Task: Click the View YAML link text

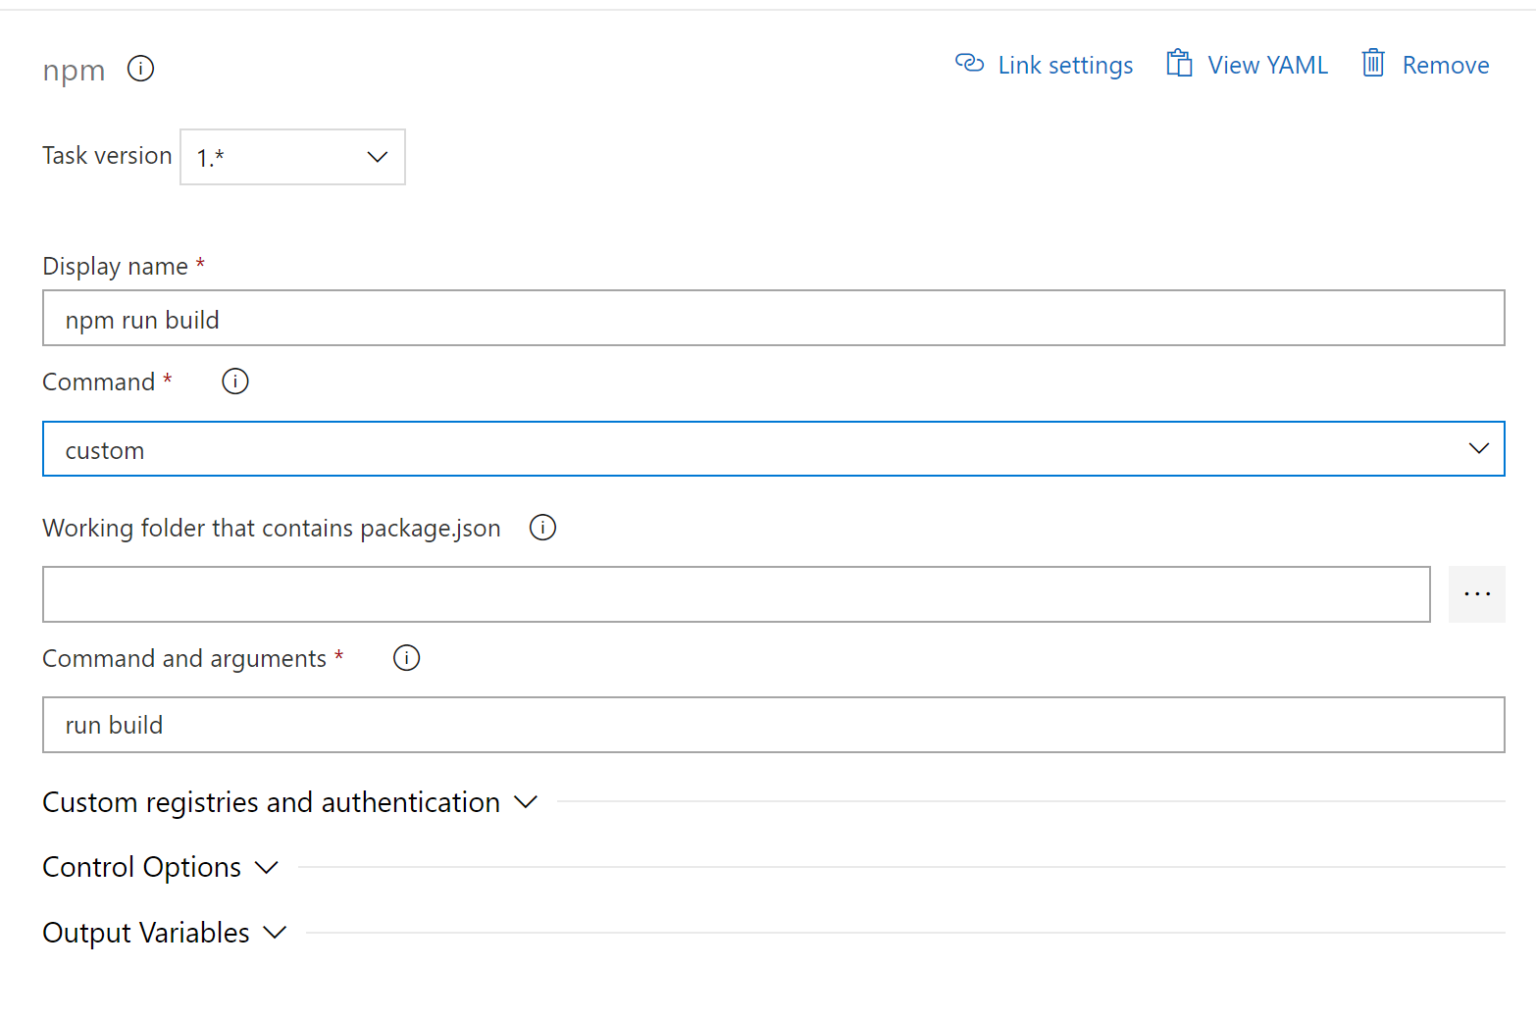Action: pos(1267,65)
